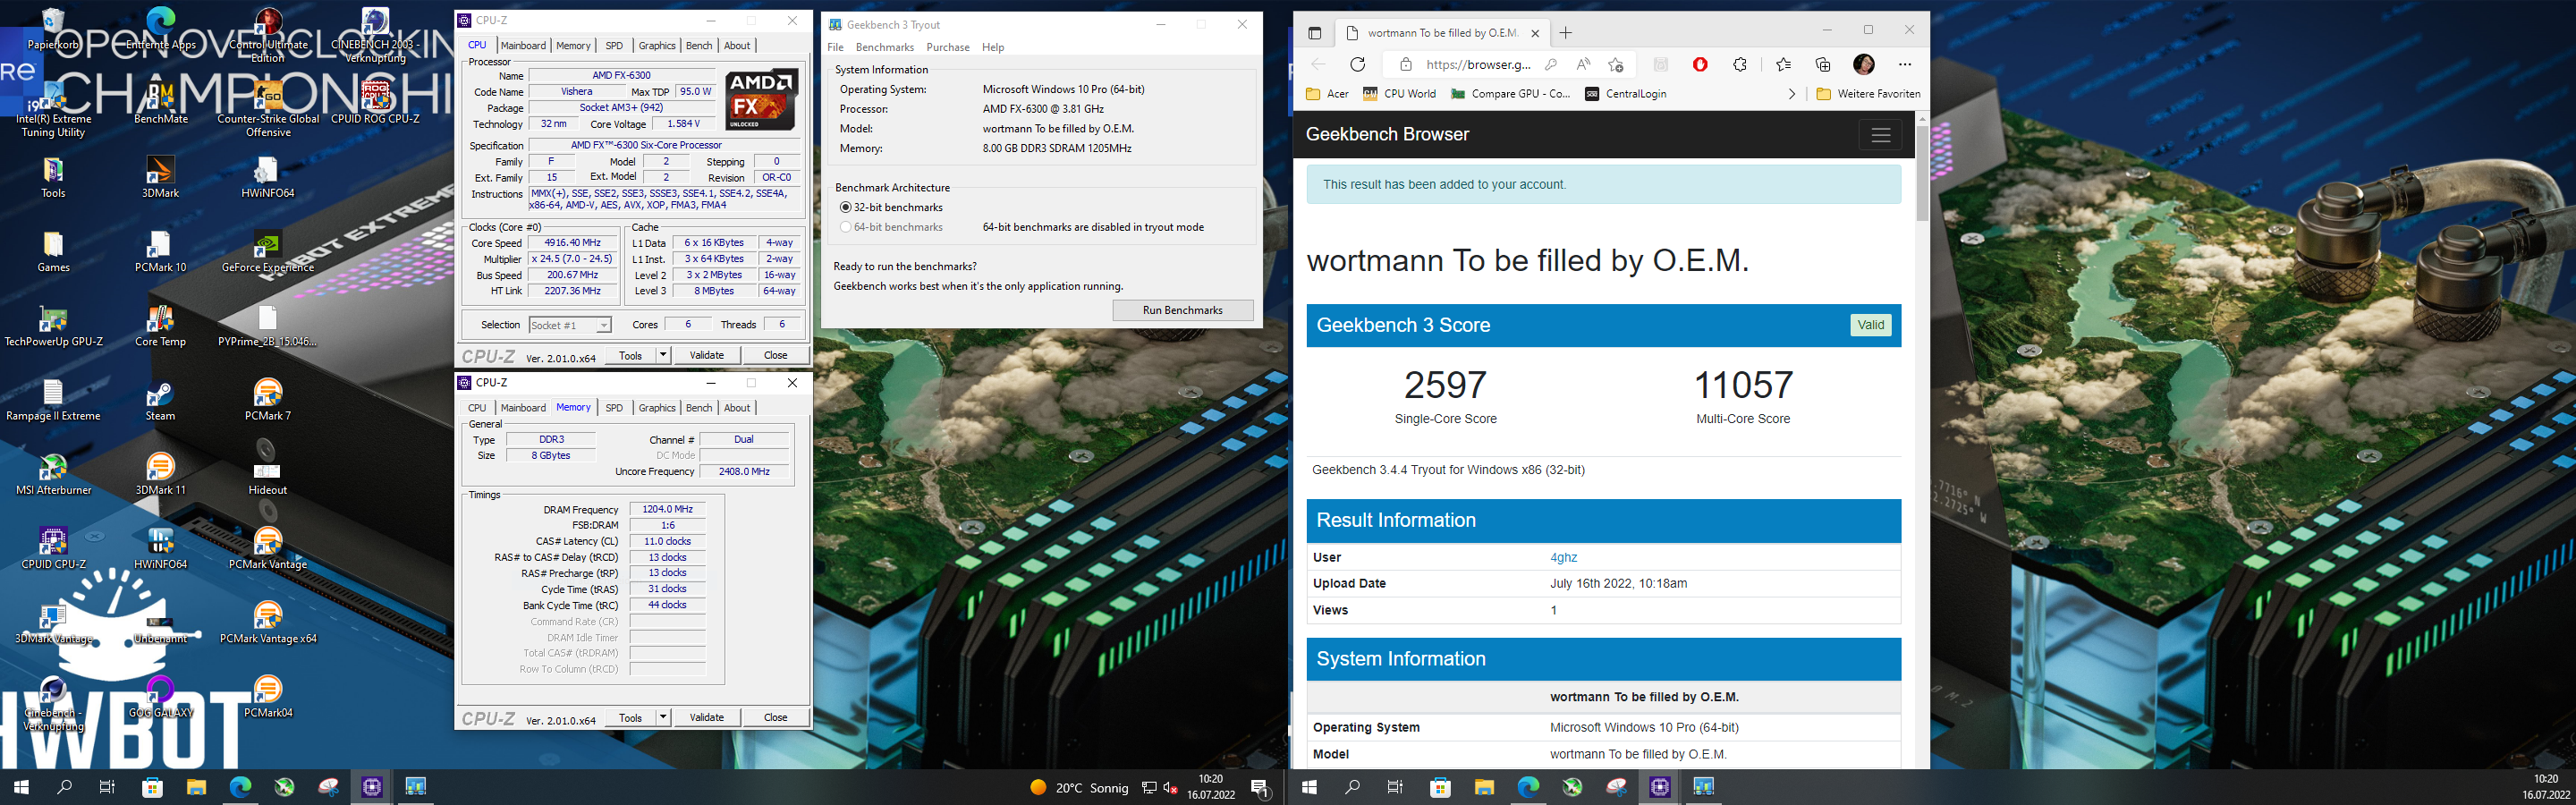
Task: Open Microsoft Store on left taskbar
Action: click(152, 787)
